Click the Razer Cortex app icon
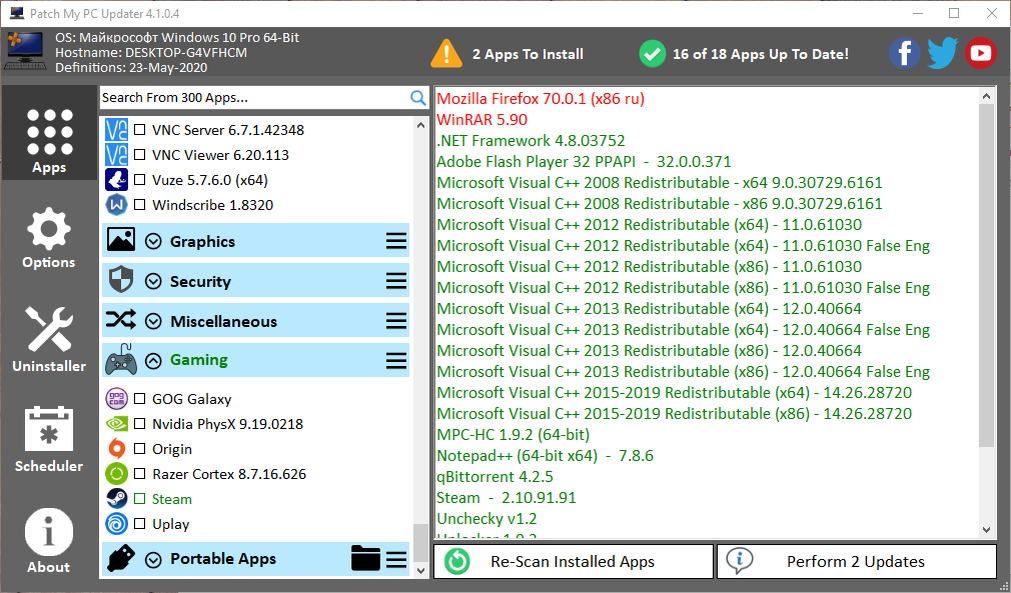1011x593 pixels. (116, 474)
